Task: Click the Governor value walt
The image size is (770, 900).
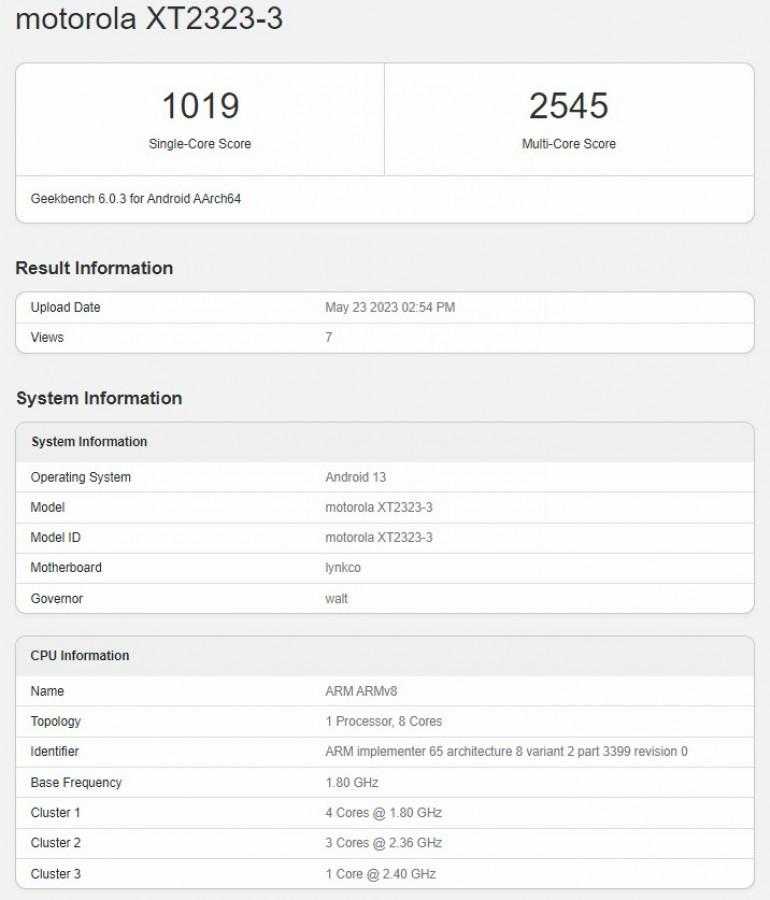Action: 336,599
